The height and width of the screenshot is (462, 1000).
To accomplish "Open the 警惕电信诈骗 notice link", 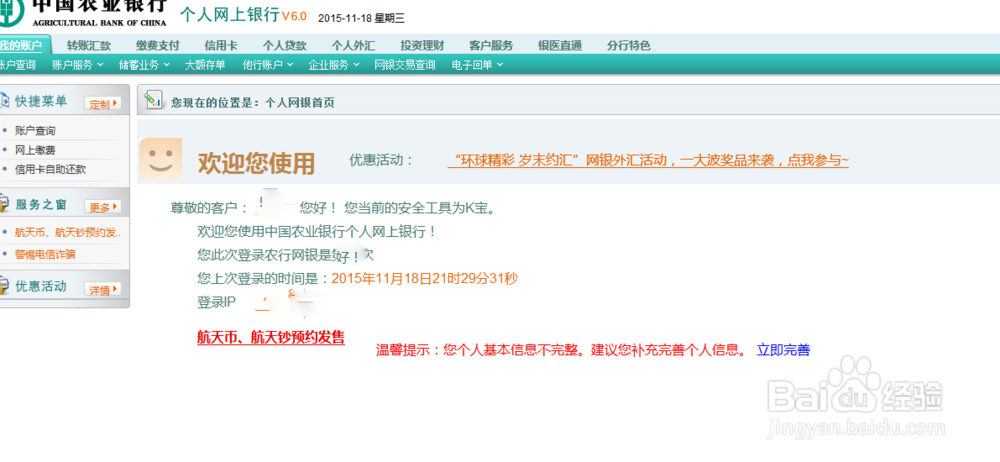I will (45, 254).
